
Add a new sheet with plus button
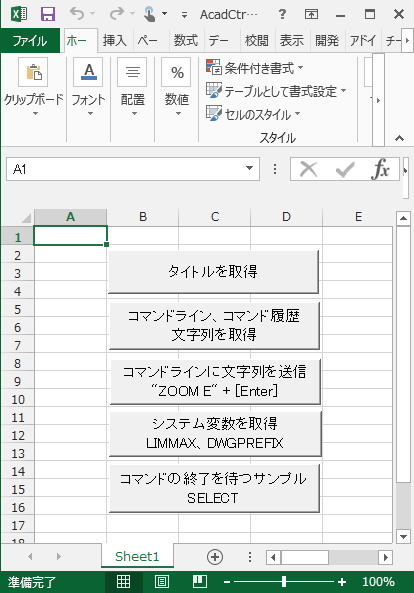coord(215,557)
